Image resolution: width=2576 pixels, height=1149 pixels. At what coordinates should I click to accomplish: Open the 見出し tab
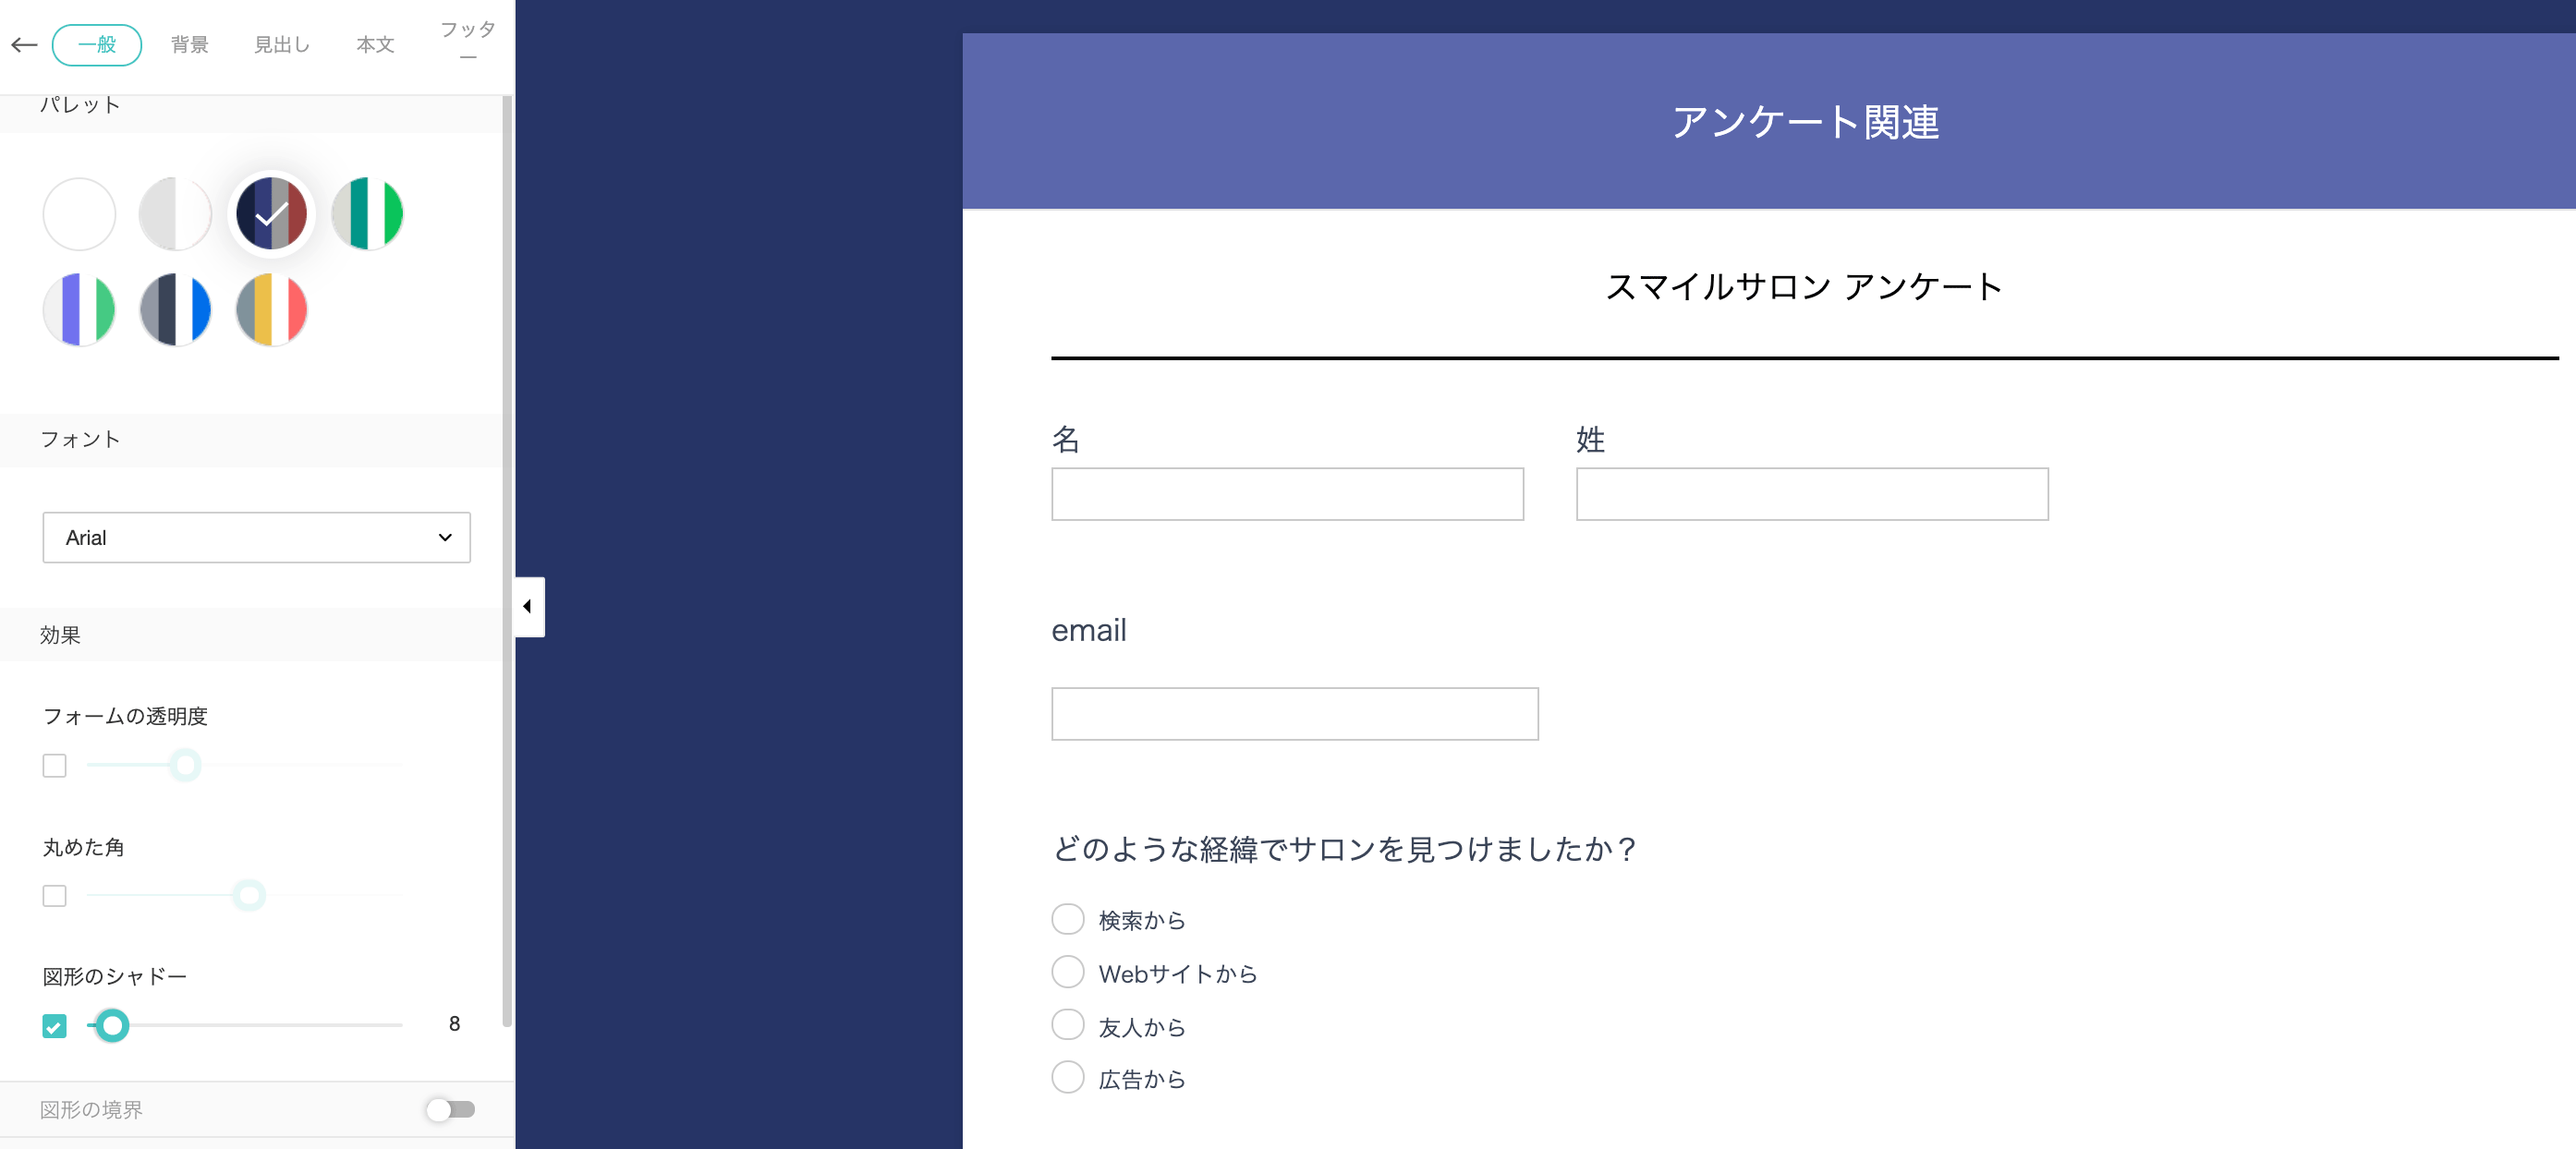[282, 45]
